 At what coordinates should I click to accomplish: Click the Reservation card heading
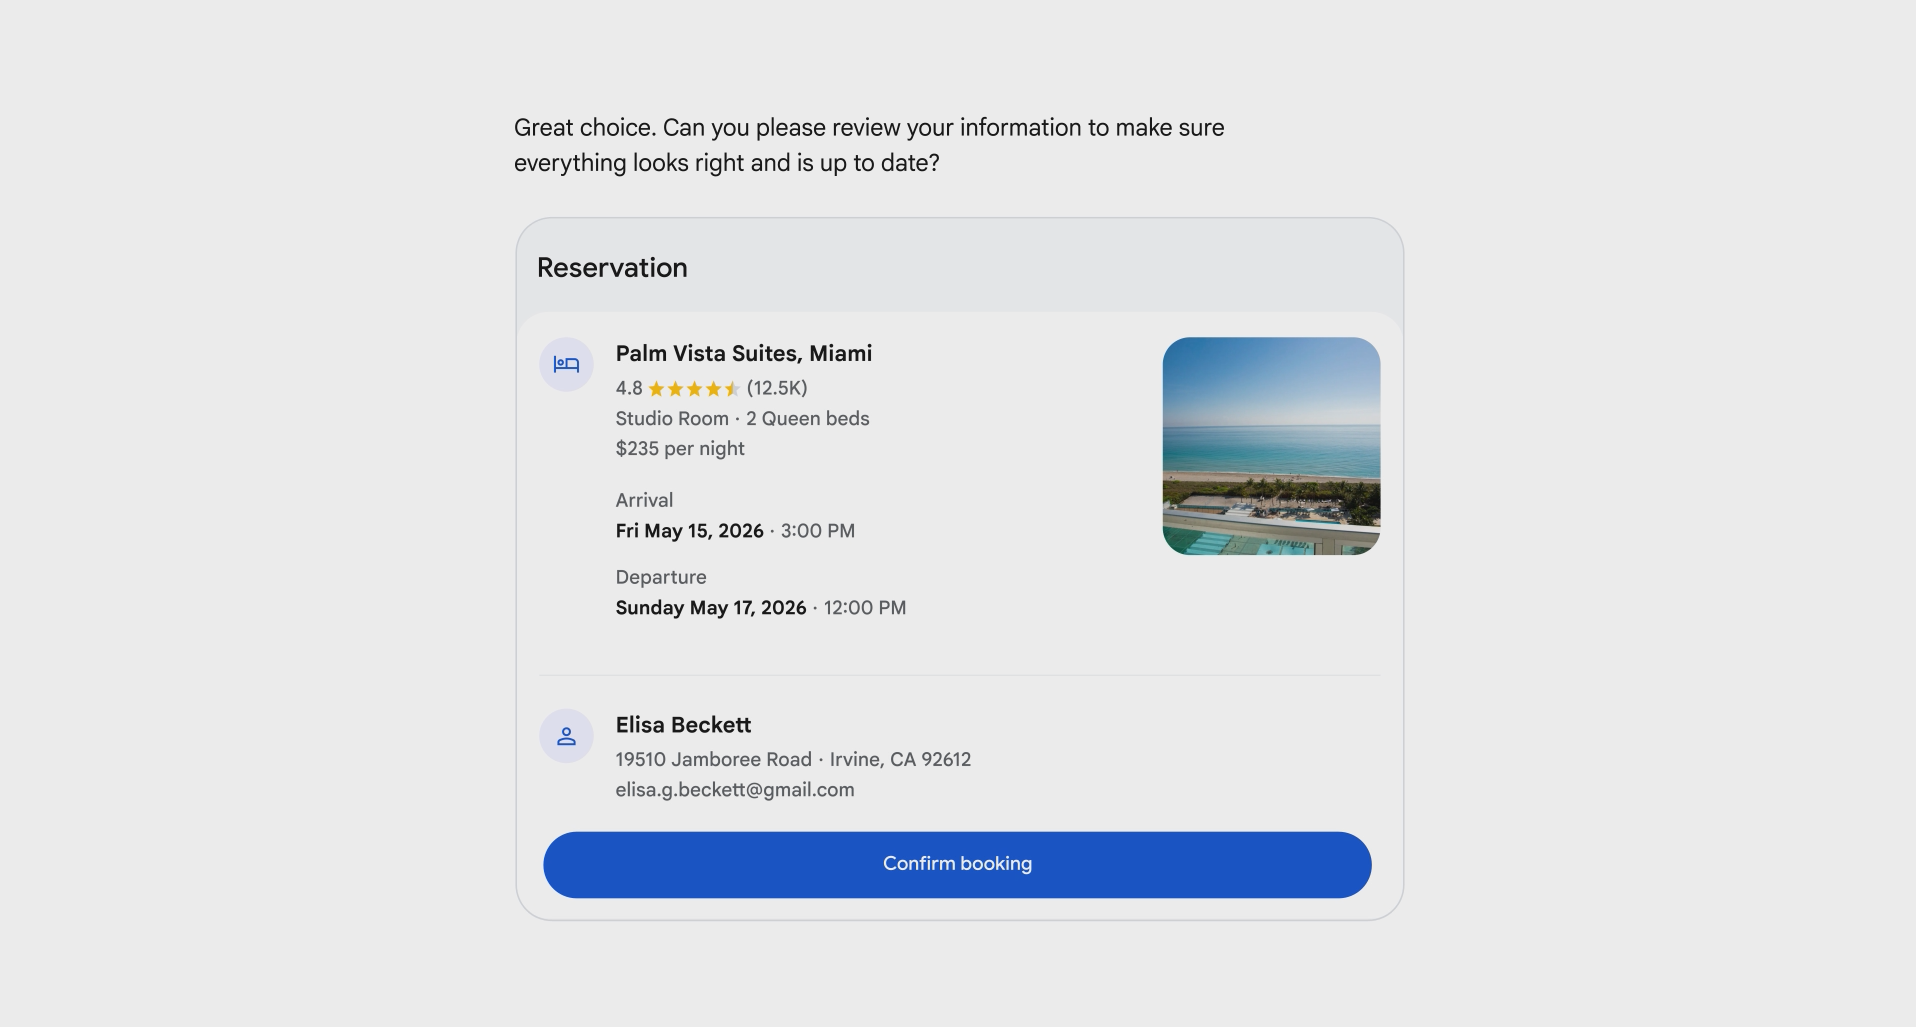pyautogui.click(x=612, y=268)
